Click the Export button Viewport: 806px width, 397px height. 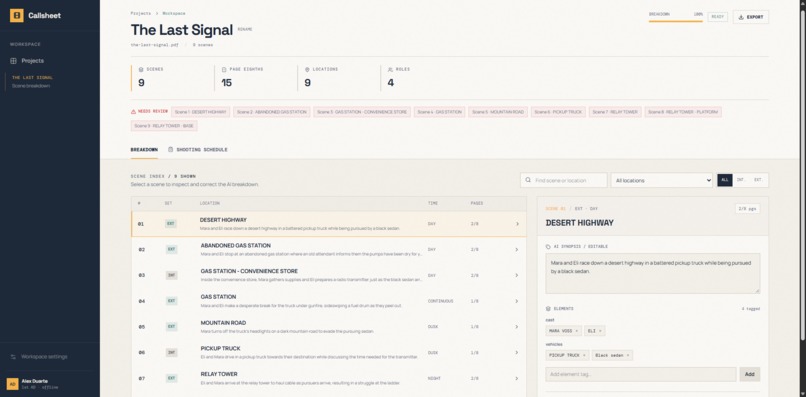(x=751, y=17)
